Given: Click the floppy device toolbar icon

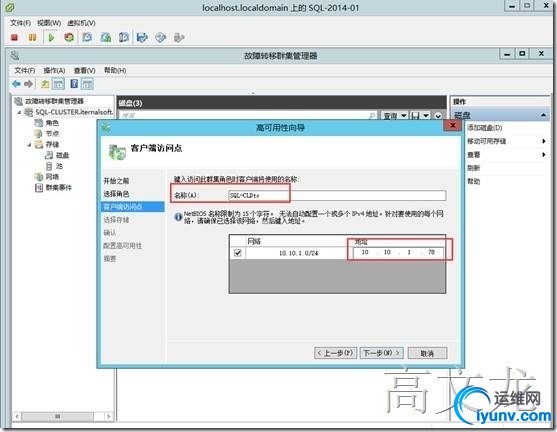Looking at the screenshot, I should point(142,37).
